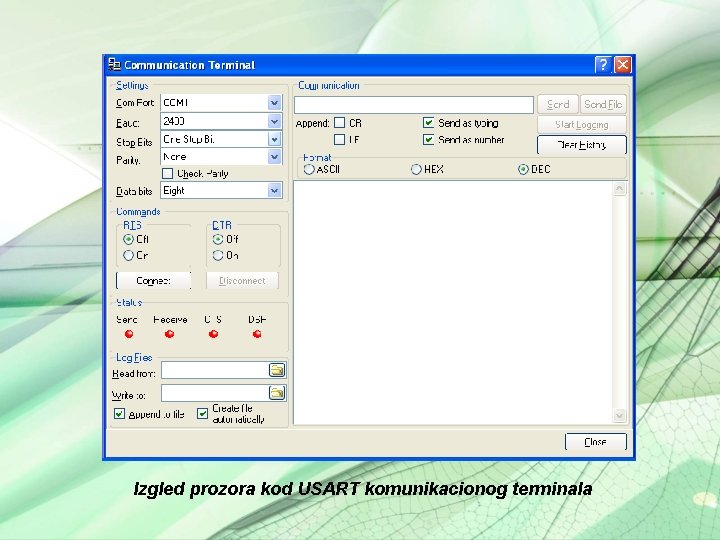The height and width of the screenshot is (540, 720).
Task: Click the Read from folder browse icon
Action: (277, 370)
